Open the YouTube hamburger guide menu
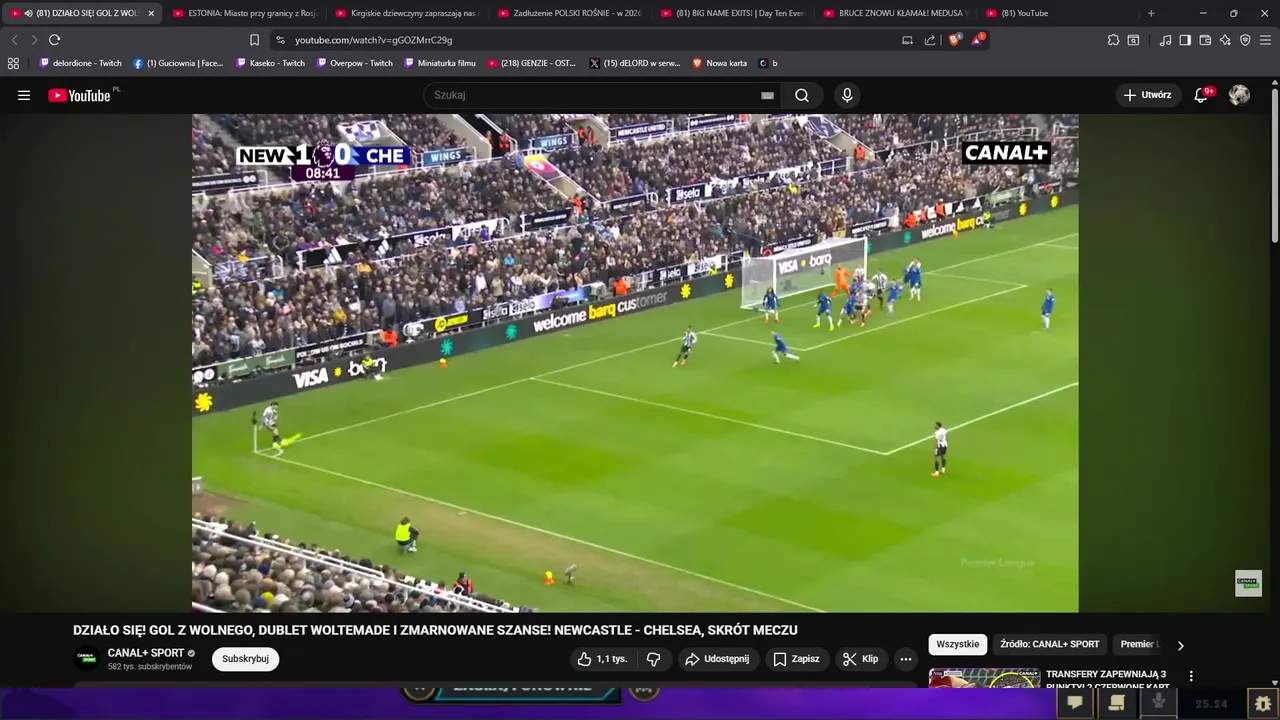Image resolution: width=1280 pixels, height=720 pixels. [24, 95]
